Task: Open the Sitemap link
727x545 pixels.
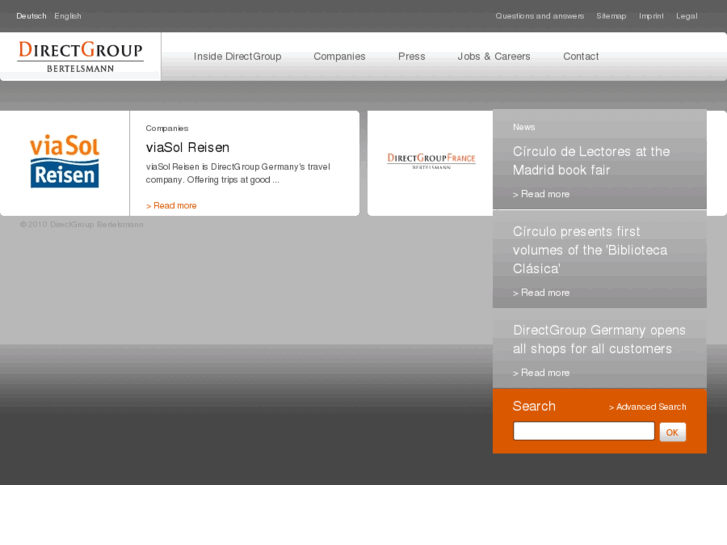Action: pos(611,16)
